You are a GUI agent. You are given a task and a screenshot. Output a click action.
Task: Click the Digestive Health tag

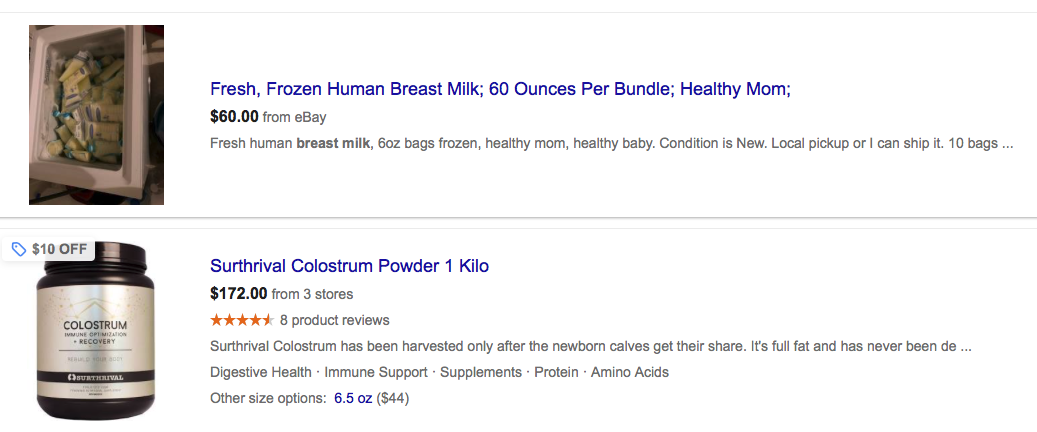click(x=261, y=372)
